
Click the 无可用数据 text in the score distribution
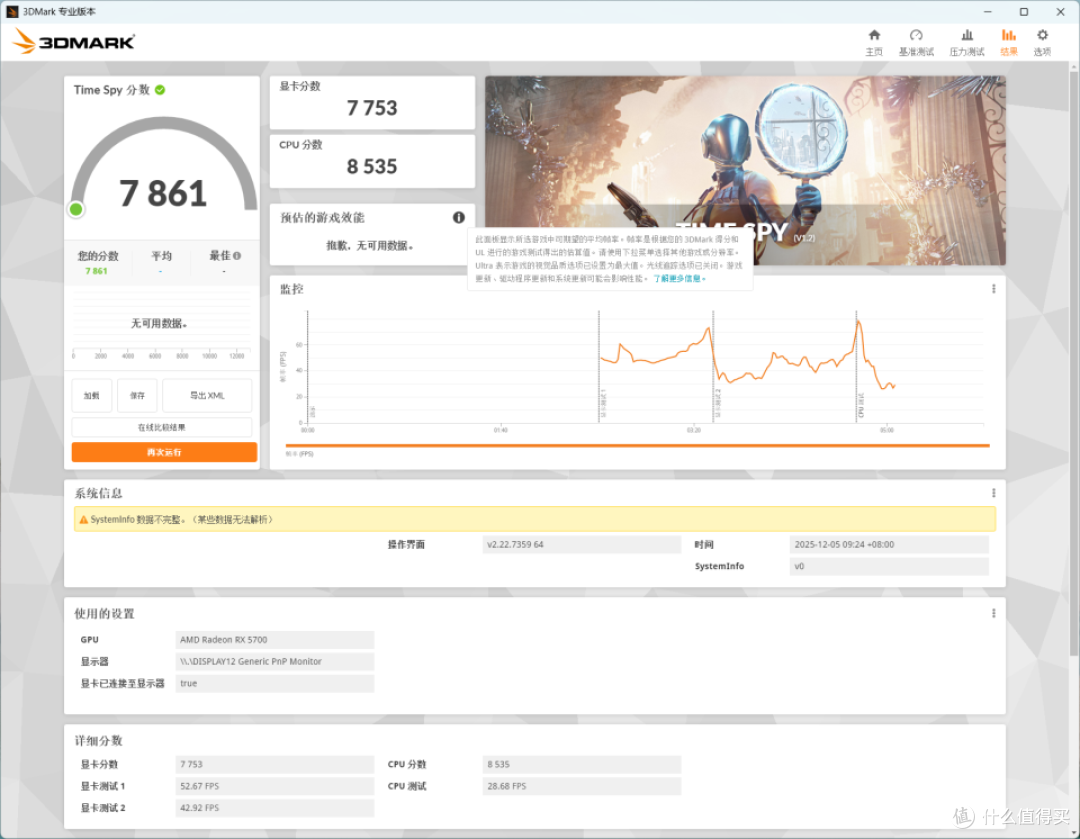point(159,323)
